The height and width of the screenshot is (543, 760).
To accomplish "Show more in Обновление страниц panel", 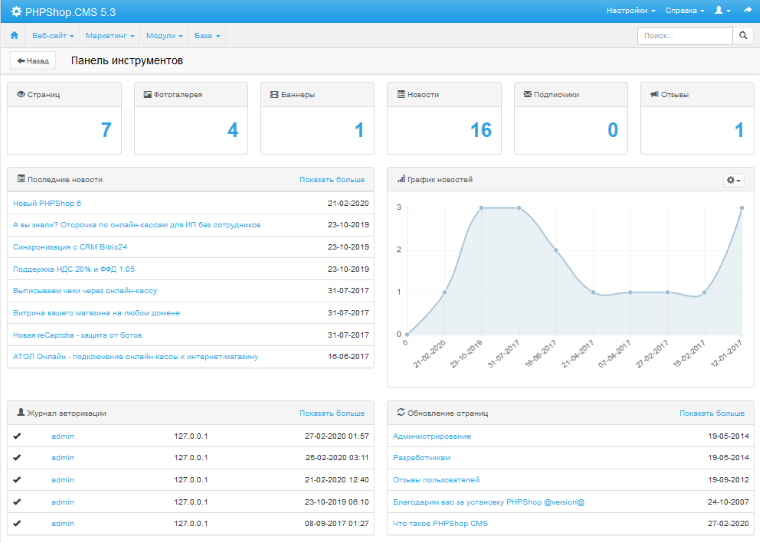I will [712, 413].
